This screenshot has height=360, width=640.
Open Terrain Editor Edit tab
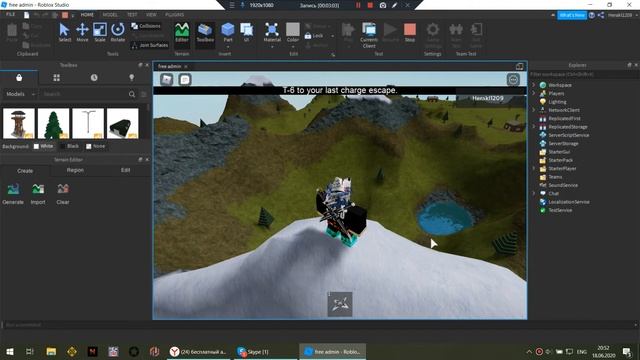125,170
